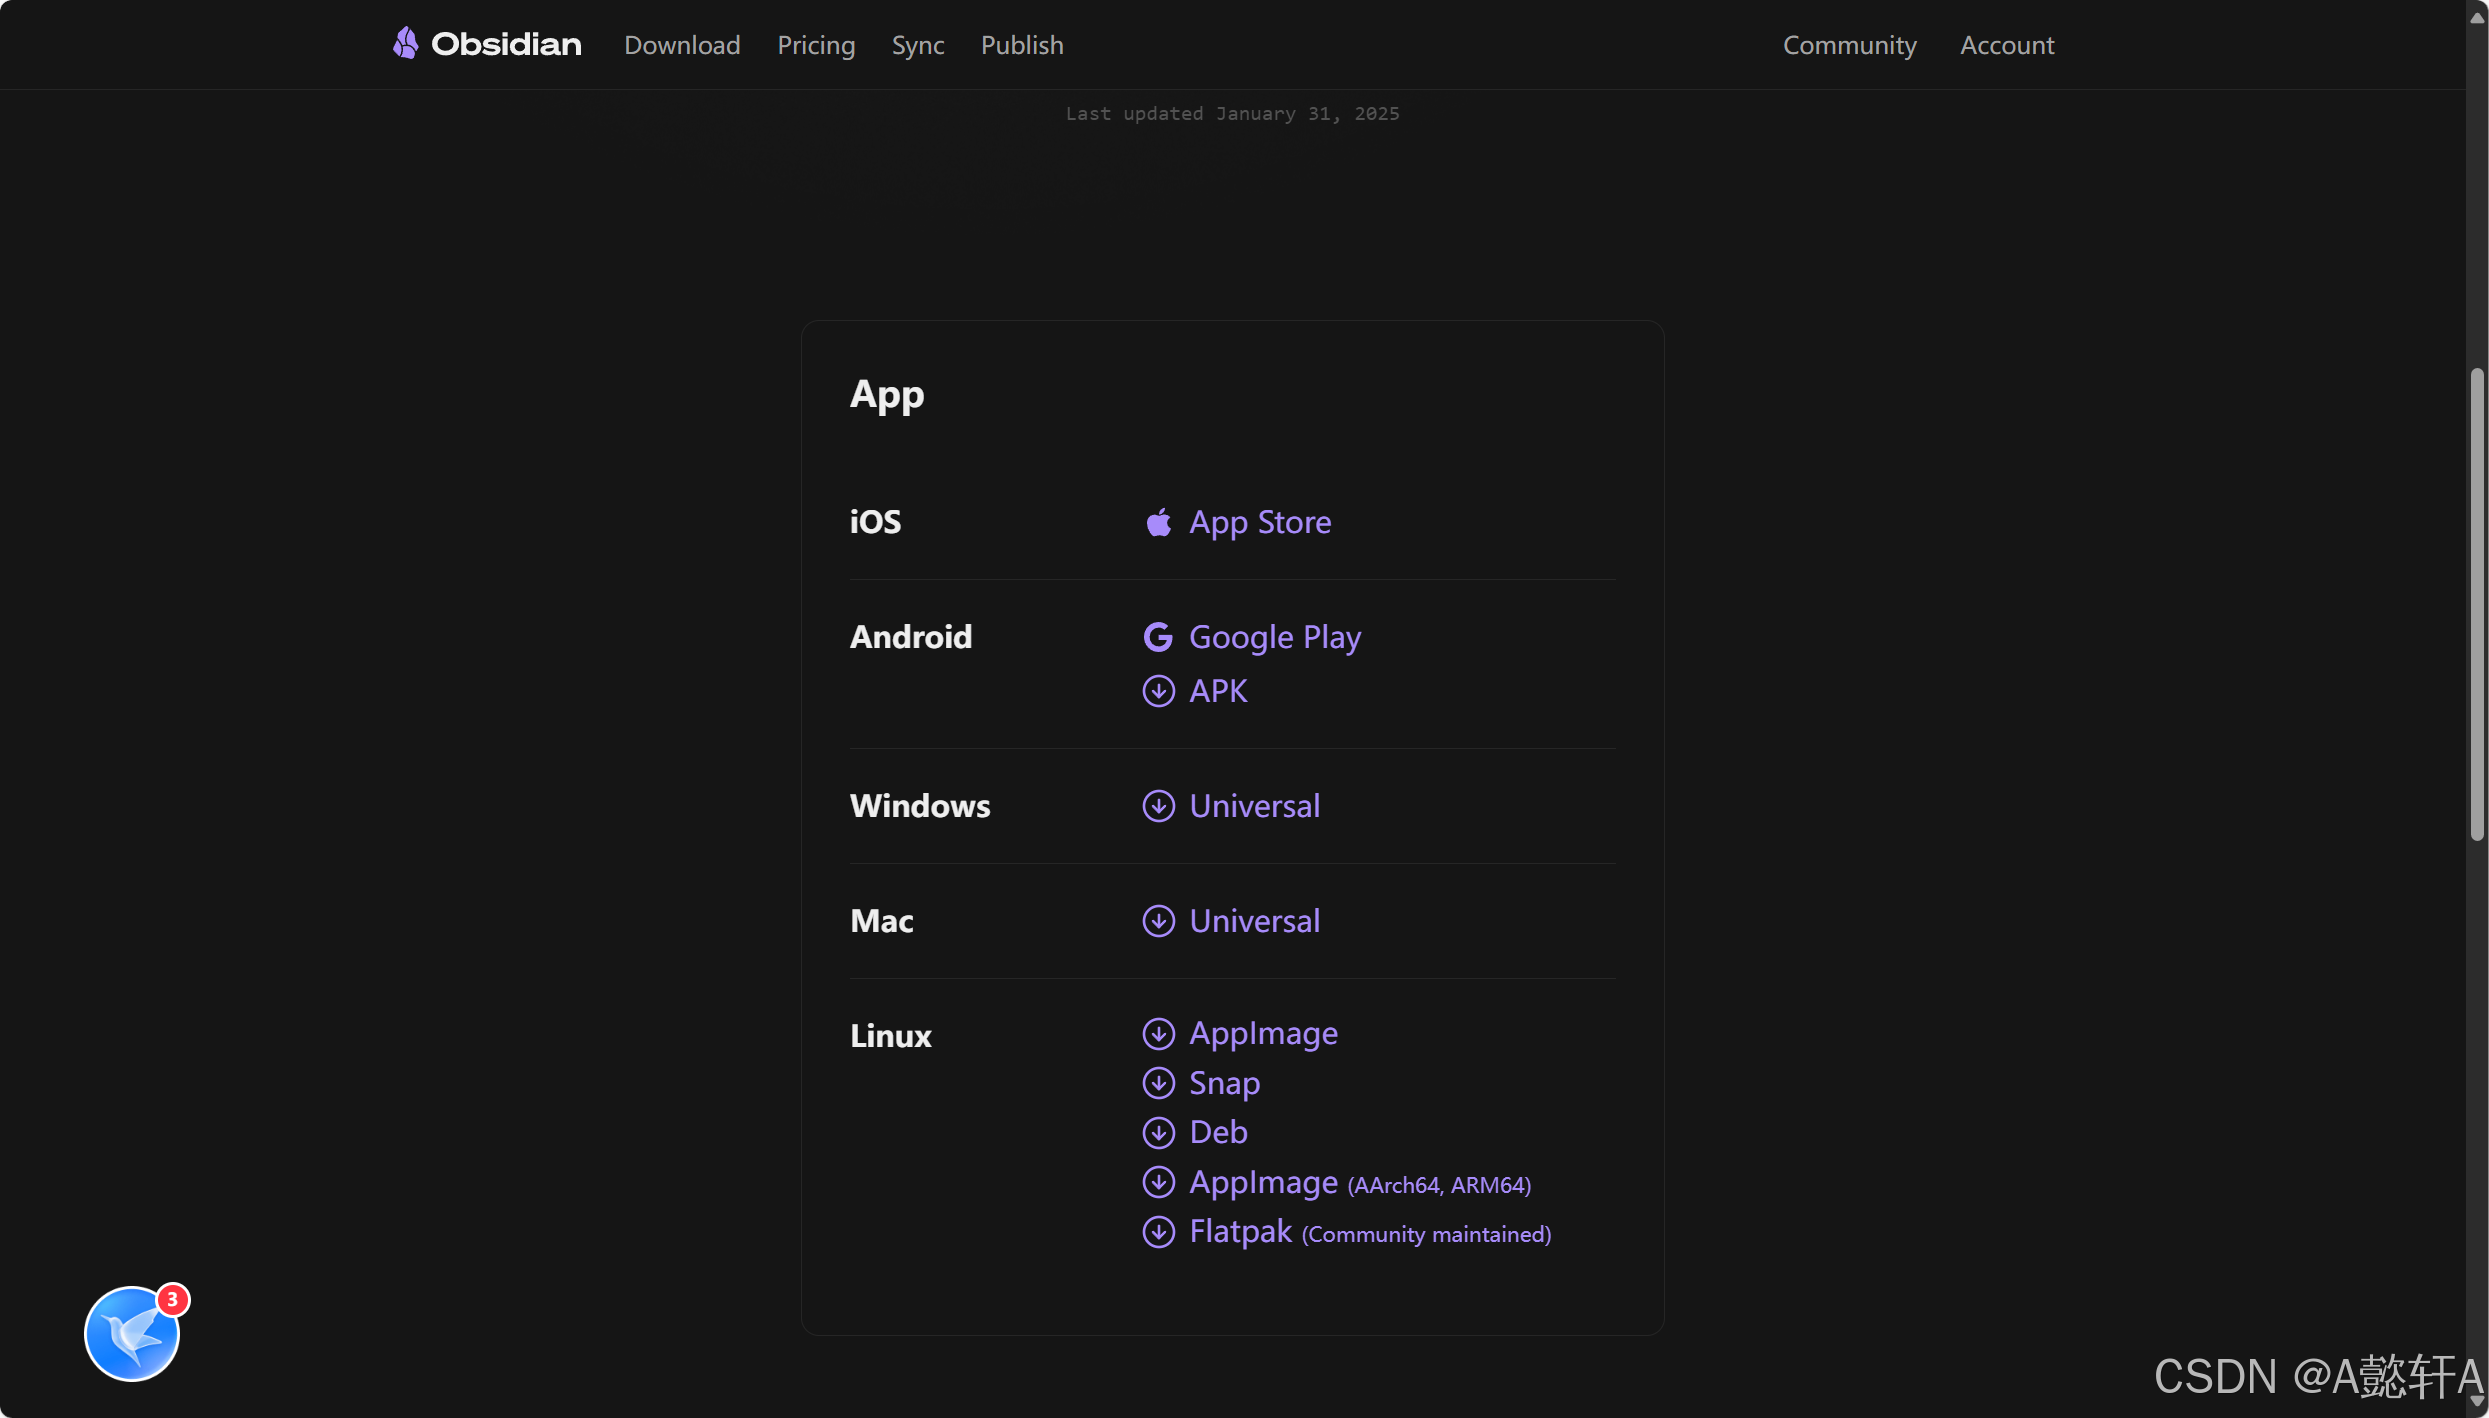2489x1418 pixels.
Task: Open the App Store link for iOS
Action: pos(1259,522)
